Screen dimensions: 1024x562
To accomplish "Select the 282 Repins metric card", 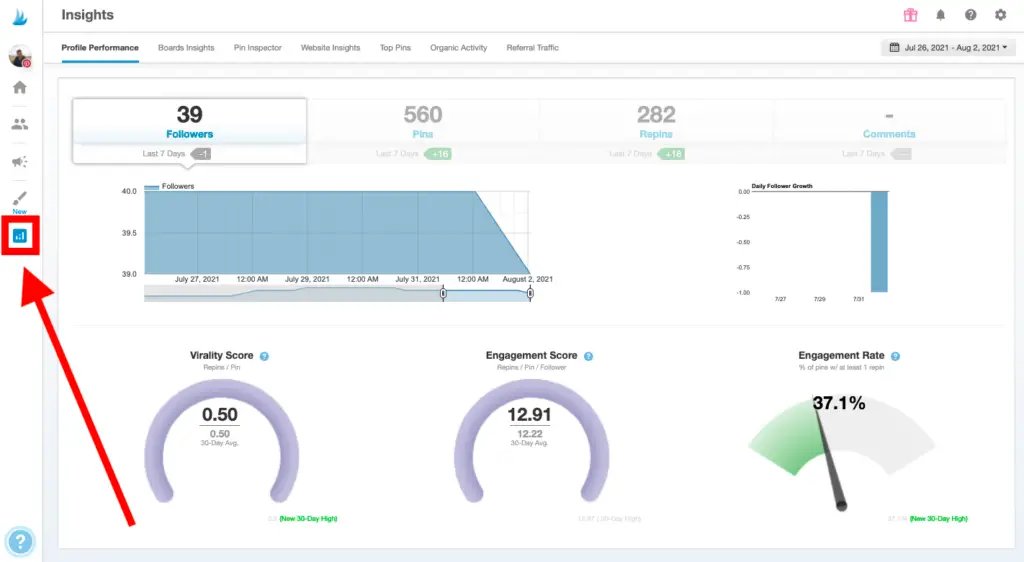I will pos(656,131).
